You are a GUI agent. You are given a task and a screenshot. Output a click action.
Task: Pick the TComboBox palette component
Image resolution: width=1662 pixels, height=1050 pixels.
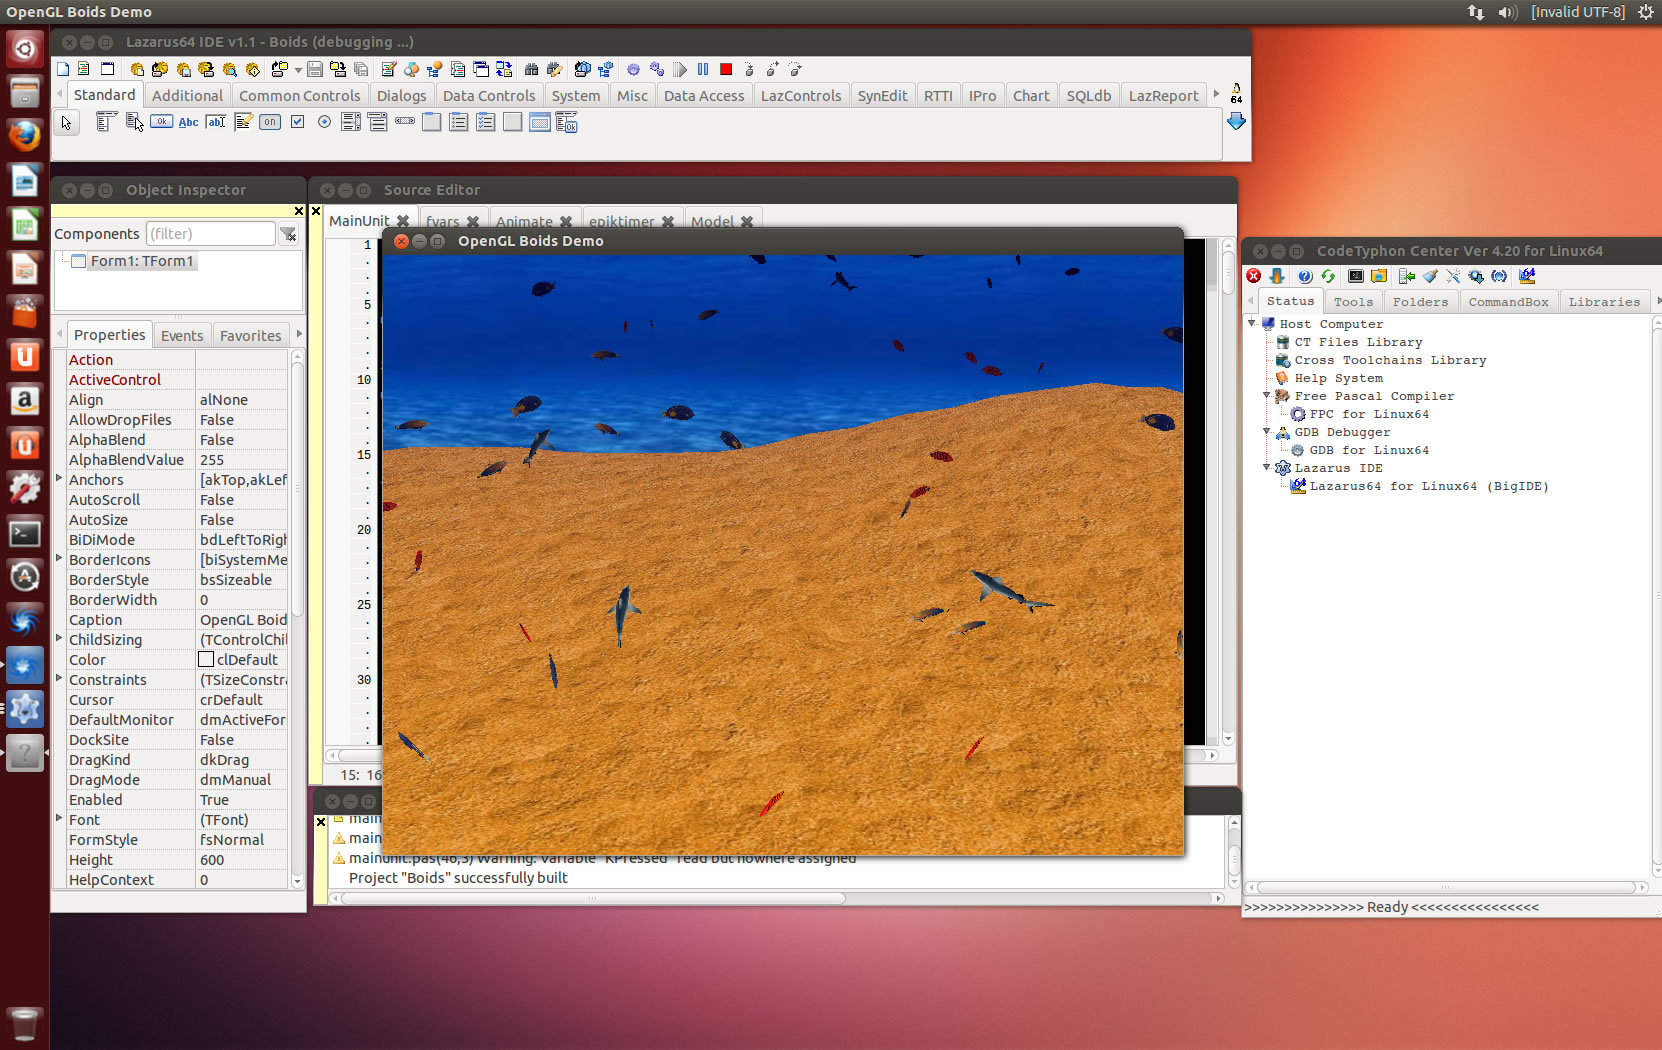coord(378,122)
